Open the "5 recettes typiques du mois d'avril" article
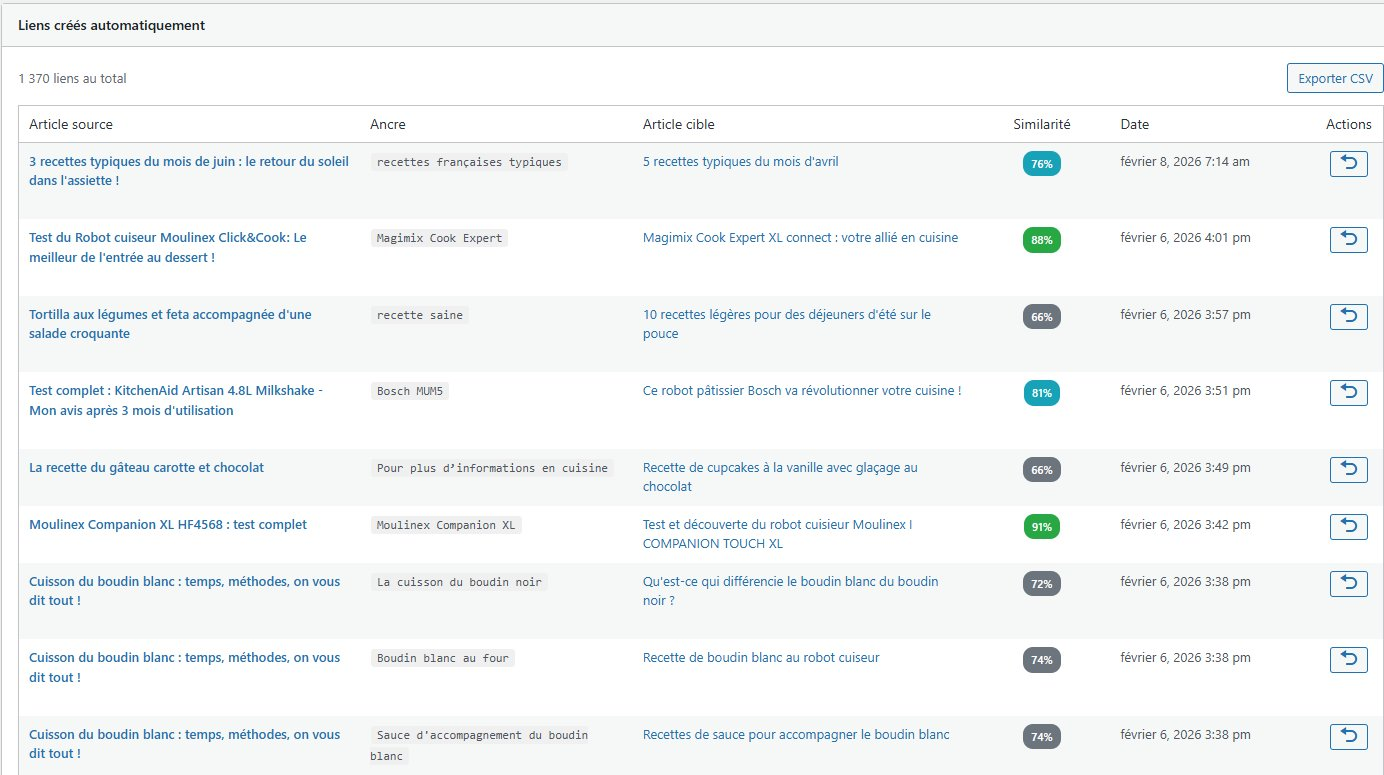 pos(741,161)
